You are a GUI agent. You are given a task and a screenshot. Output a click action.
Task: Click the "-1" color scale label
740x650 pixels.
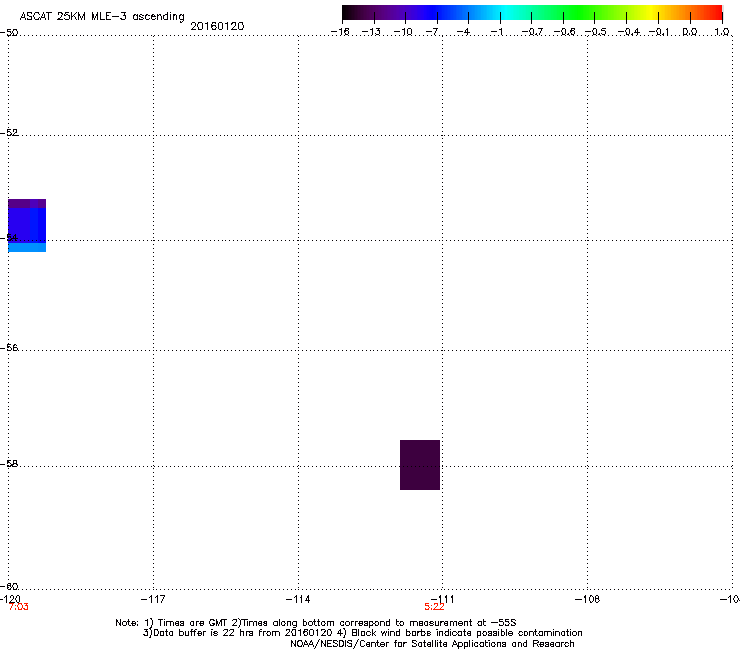(x=496, y=32)
